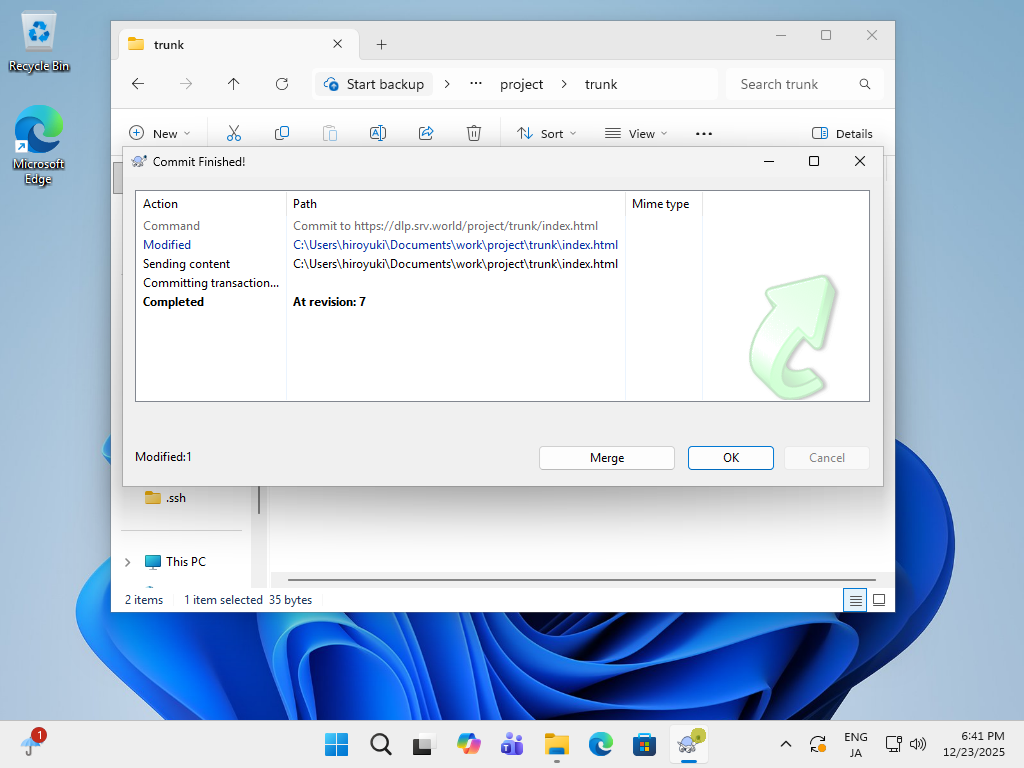Paste from clipboard in Explorer toolbar
This screenshot has width=1024, height=768.
pos(330,132)
